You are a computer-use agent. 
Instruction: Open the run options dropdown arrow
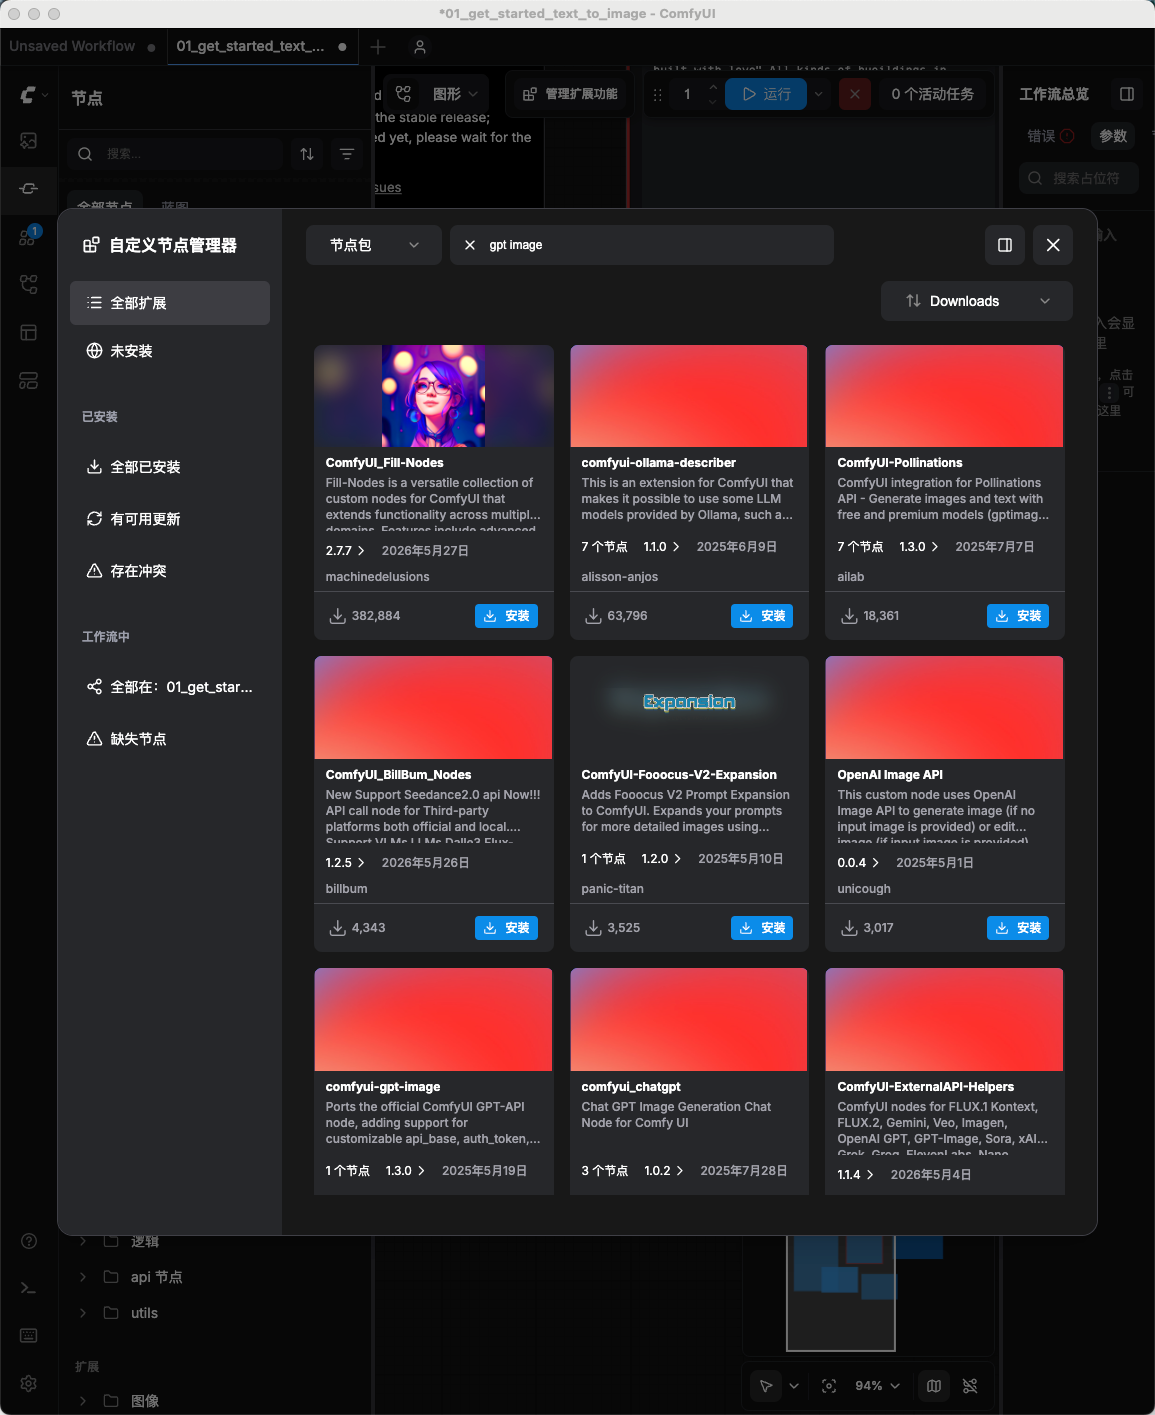pos(819,94)
